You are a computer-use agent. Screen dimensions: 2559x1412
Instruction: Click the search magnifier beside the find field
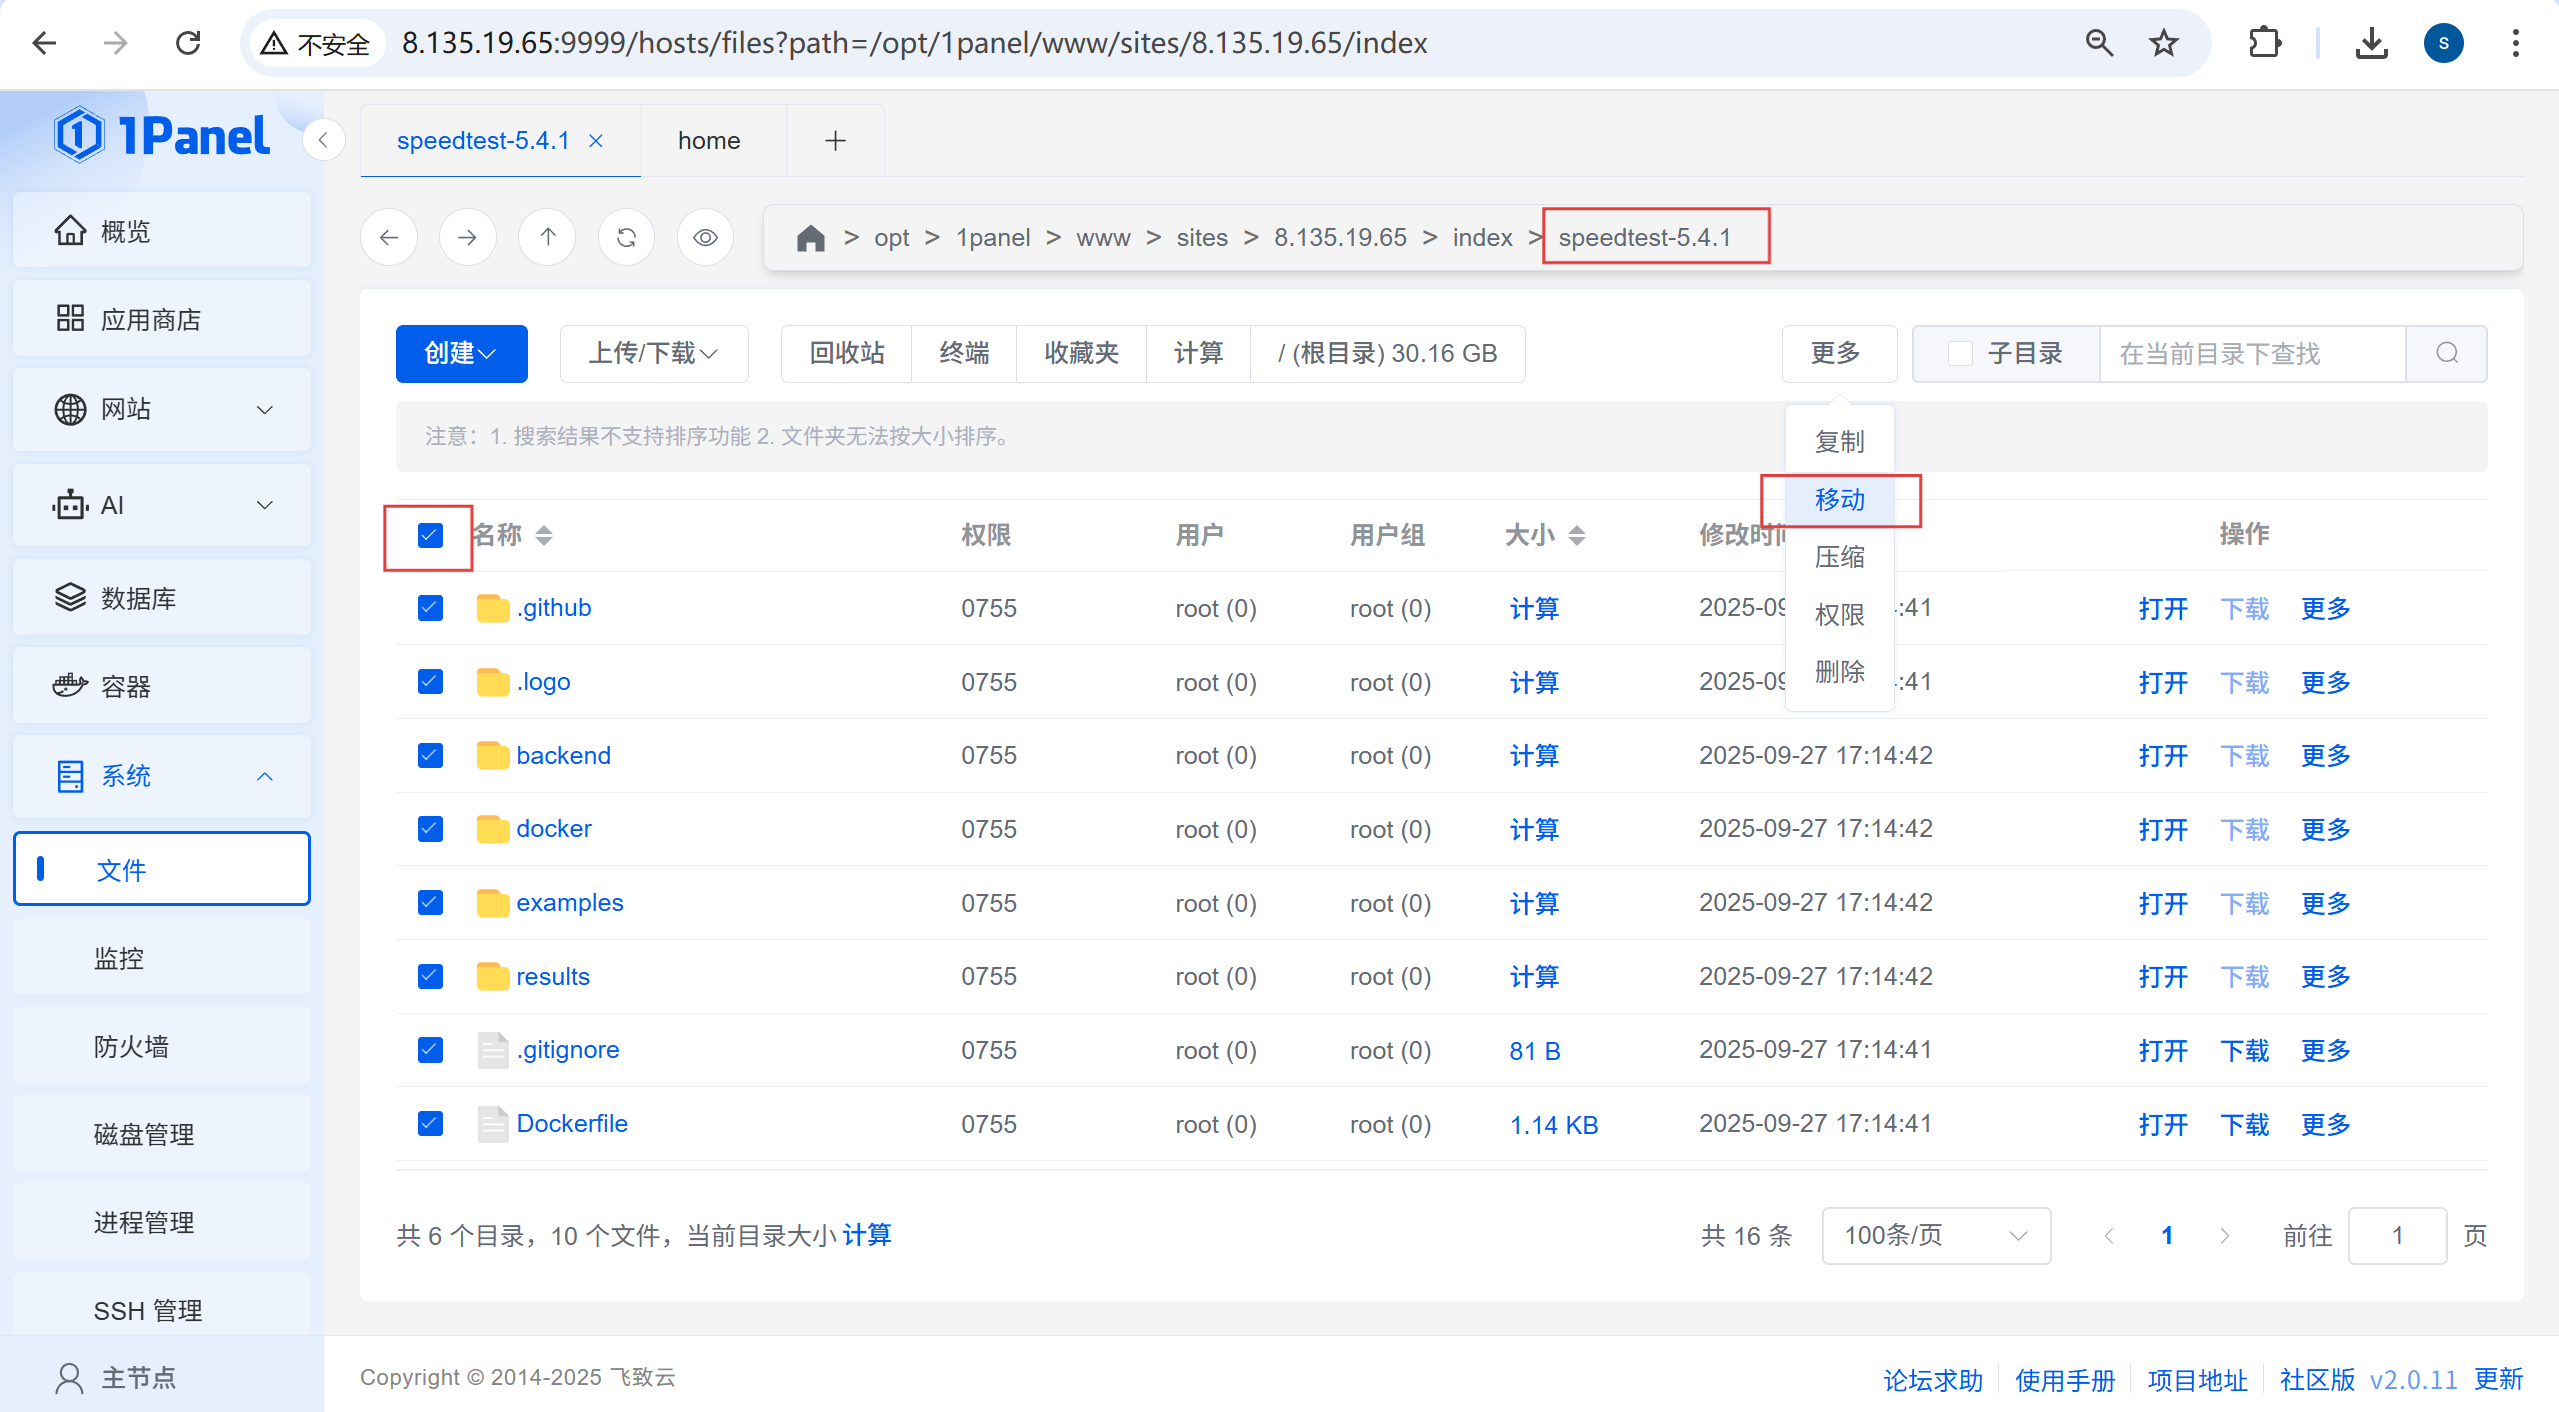2446,353
